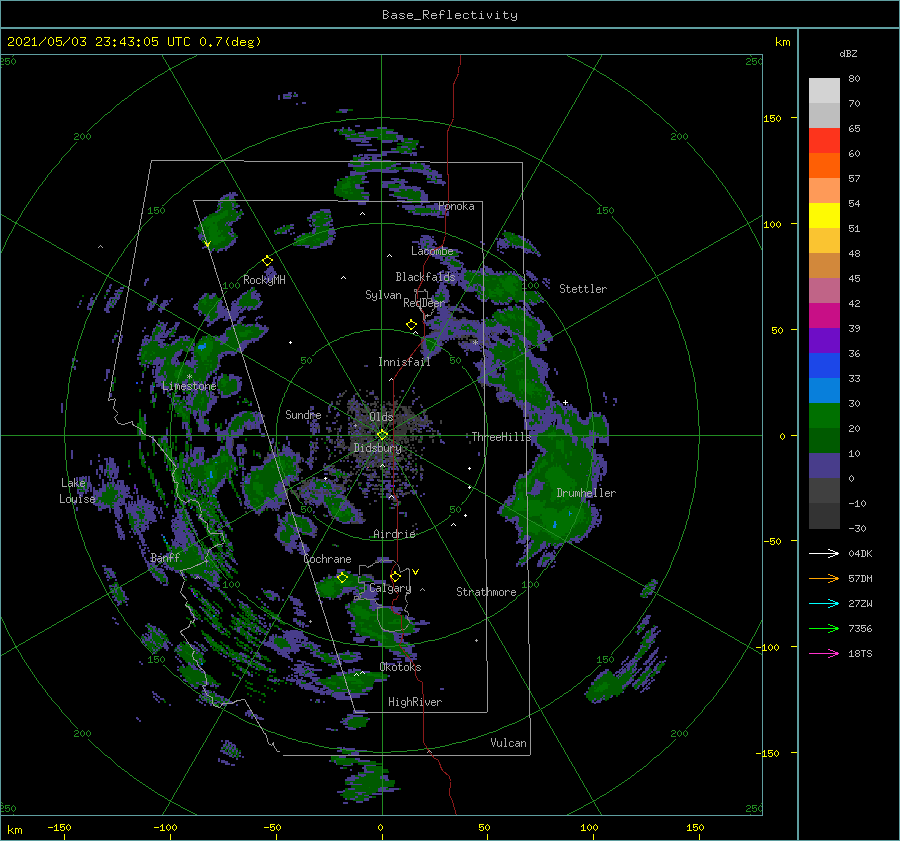Screen dimensions: 900x841
Task: Click the Ponoka city label
Action: click(x=456, y=206)
